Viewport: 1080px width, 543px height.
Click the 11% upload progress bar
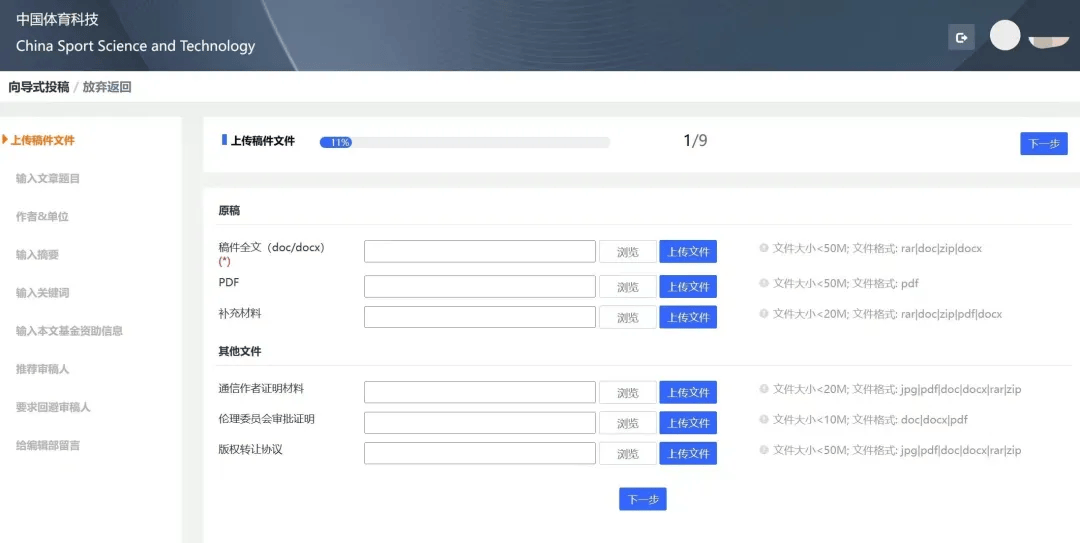[464, 142]
